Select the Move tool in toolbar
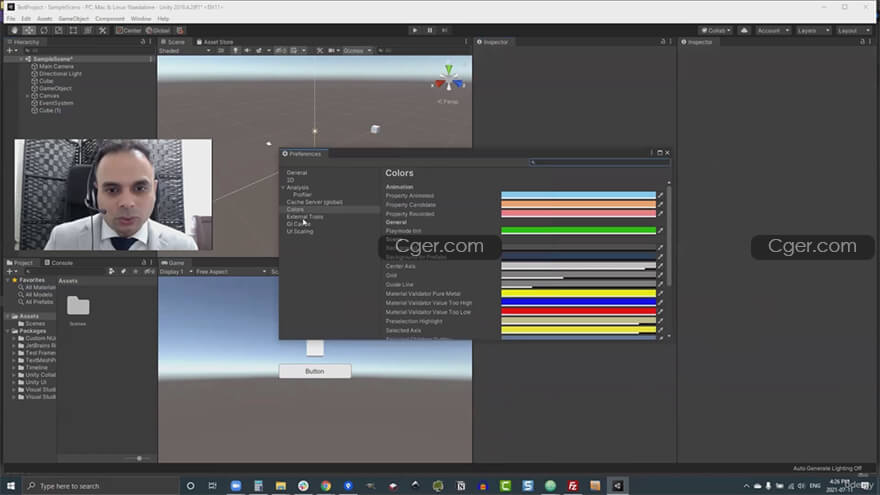Image resolution: width=880 pixels, height=495 pixels. 29,30
